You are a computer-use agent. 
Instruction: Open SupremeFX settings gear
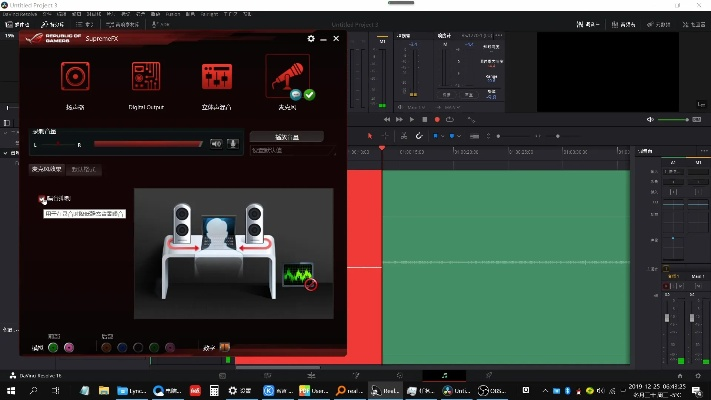(311, 39)
